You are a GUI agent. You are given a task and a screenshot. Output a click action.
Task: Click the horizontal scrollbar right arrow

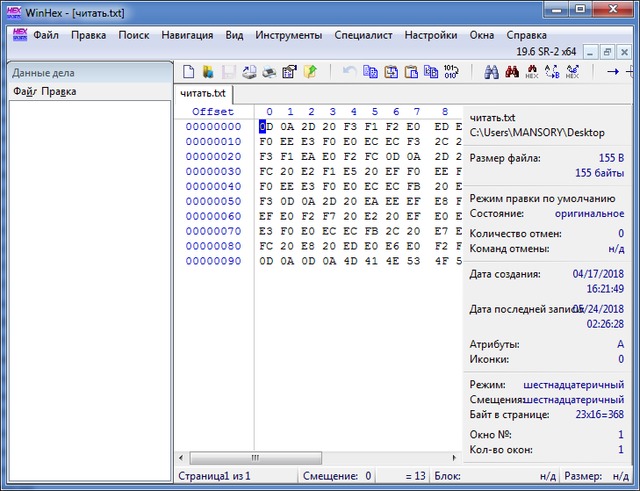456,457
